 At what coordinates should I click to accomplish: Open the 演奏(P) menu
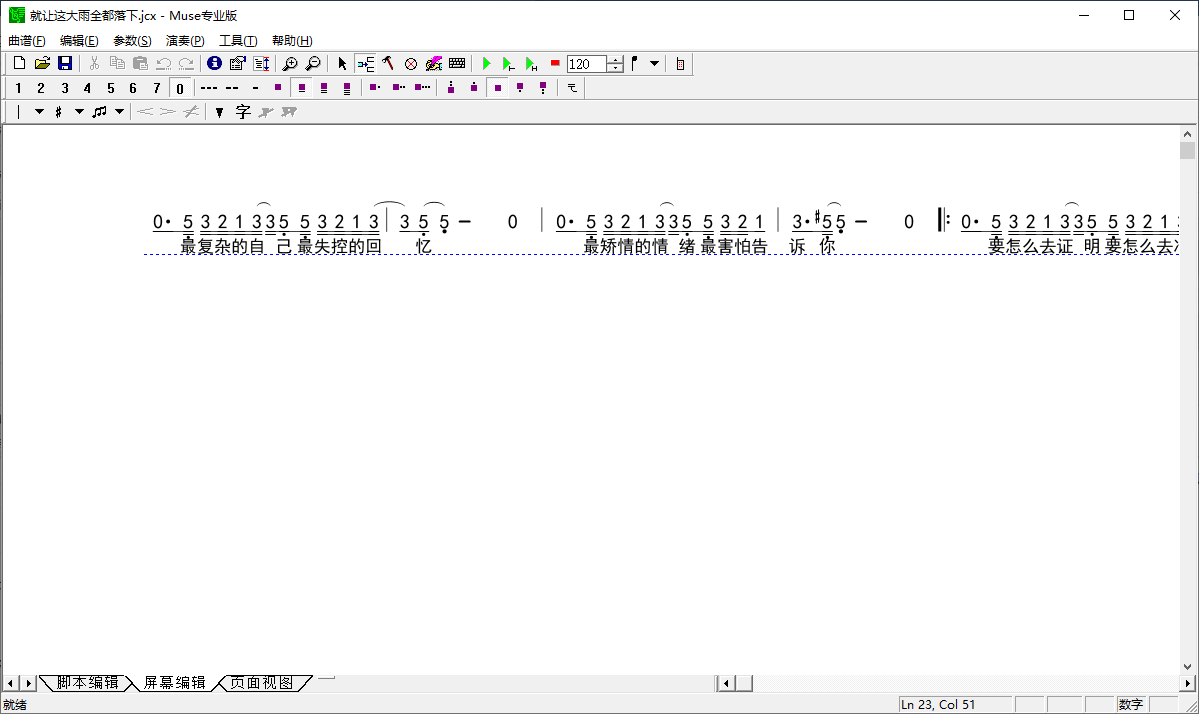(185, 40)
